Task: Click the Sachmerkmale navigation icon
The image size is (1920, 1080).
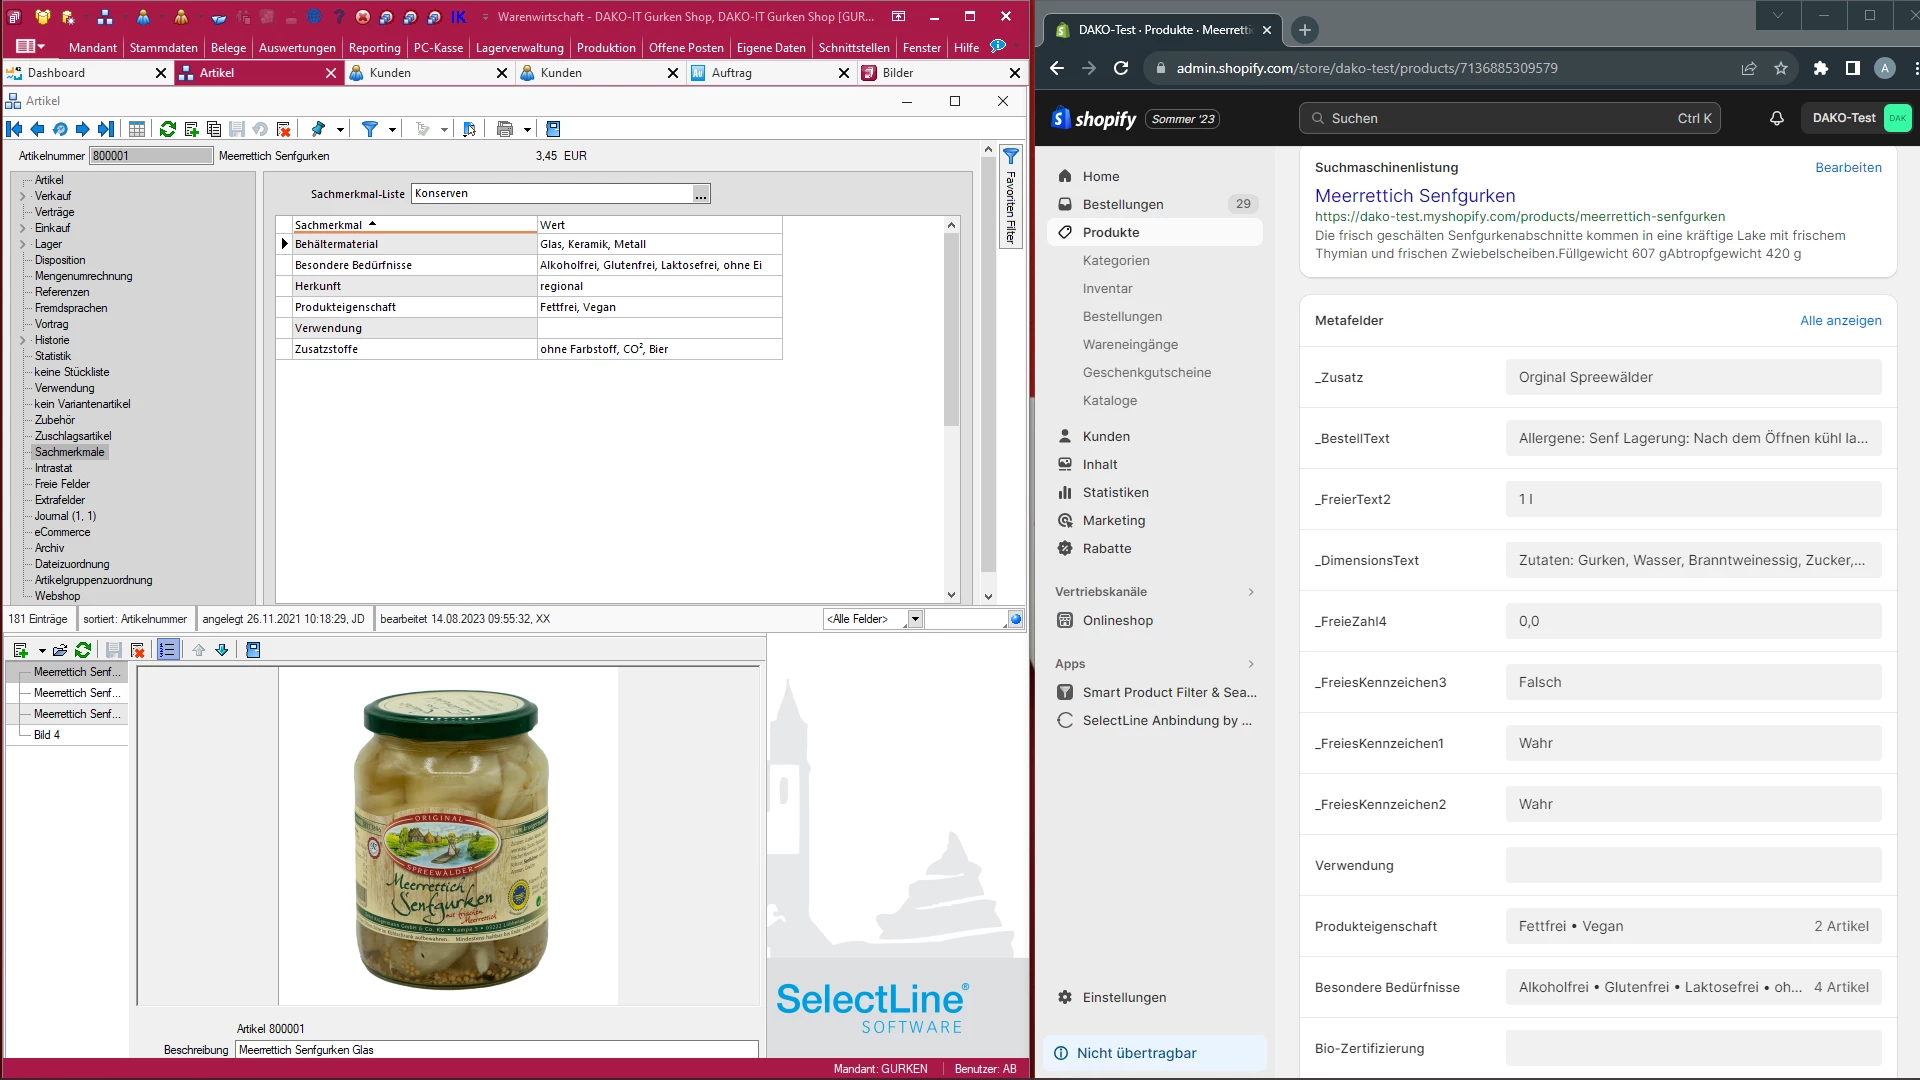Action: [70, 451]
